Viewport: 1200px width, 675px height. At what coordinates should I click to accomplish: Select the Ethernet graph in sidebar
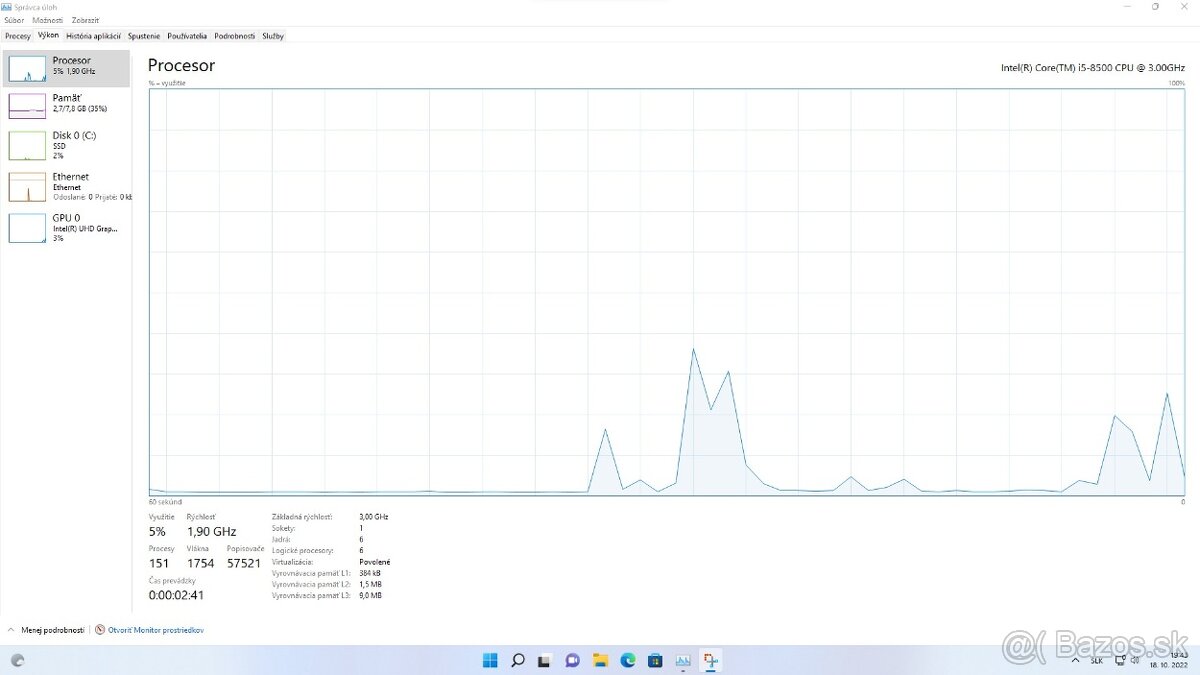27,187
